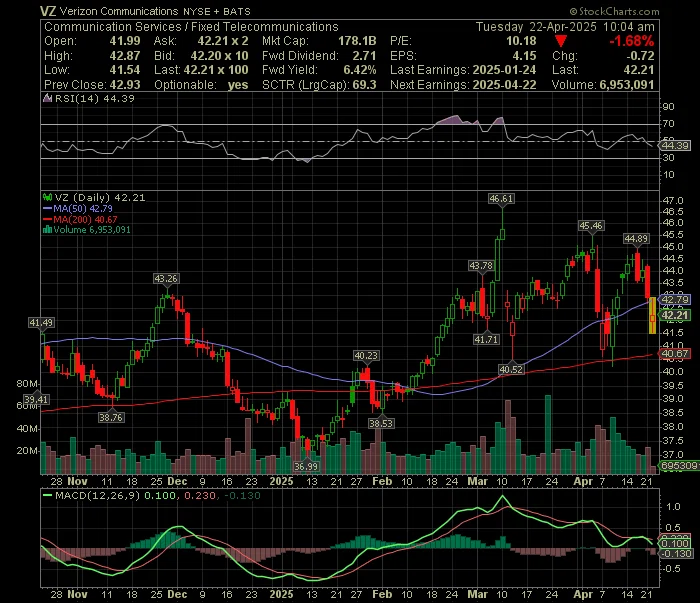Click the Tuesday 22-Apr-2025 10:04 am timestamp
The image size is (700, 603).
pos(565,27)
